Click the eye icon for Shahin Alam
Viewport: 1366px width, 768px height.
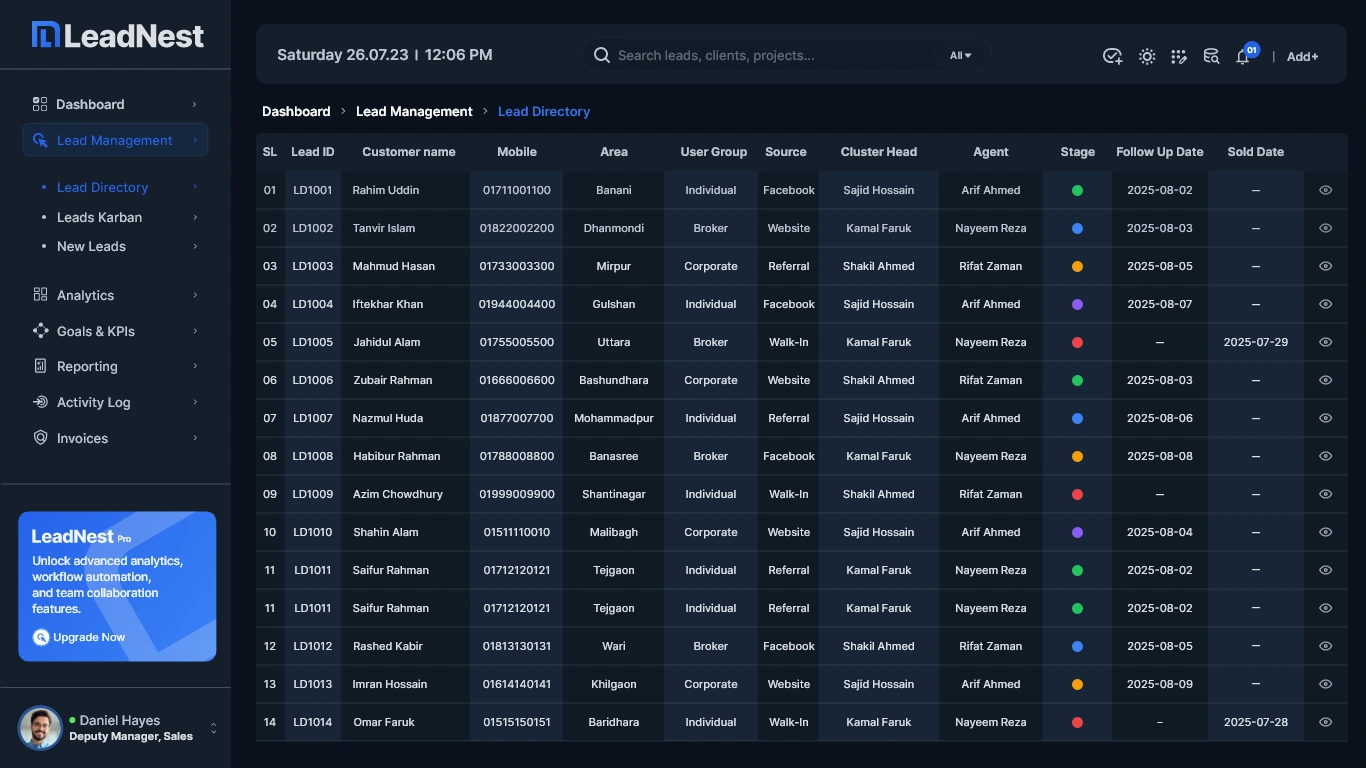point(1325,532)
